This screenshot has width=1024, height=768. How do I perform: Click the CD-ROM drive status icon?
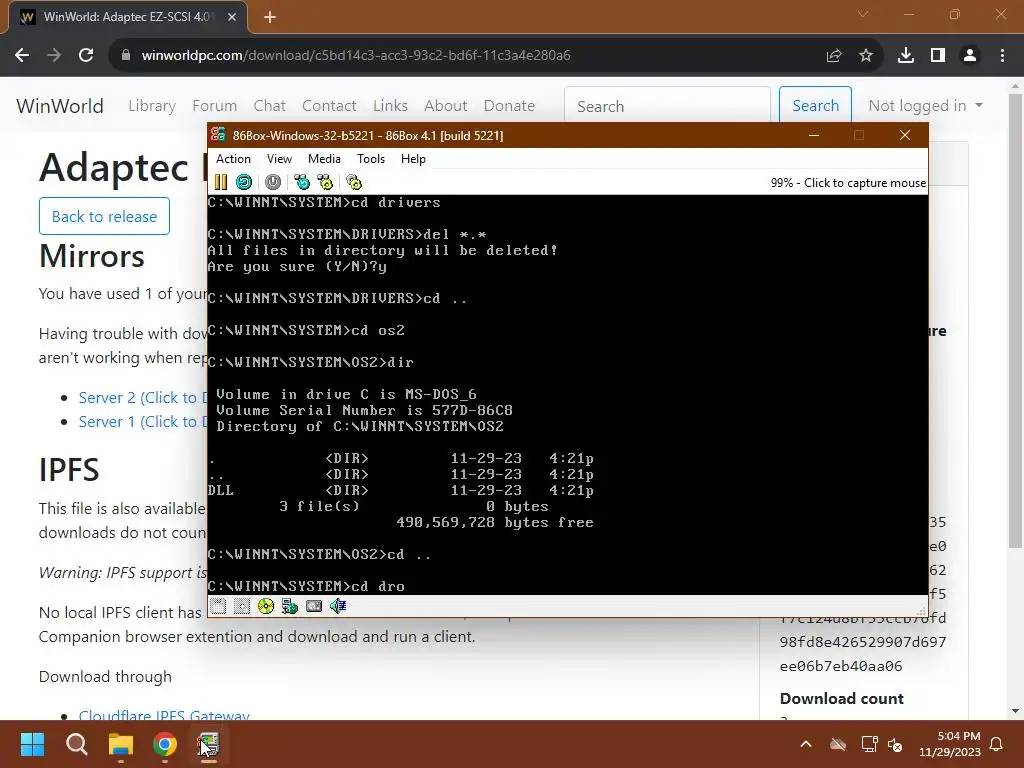pyautogui.click(x=266, y=607)
